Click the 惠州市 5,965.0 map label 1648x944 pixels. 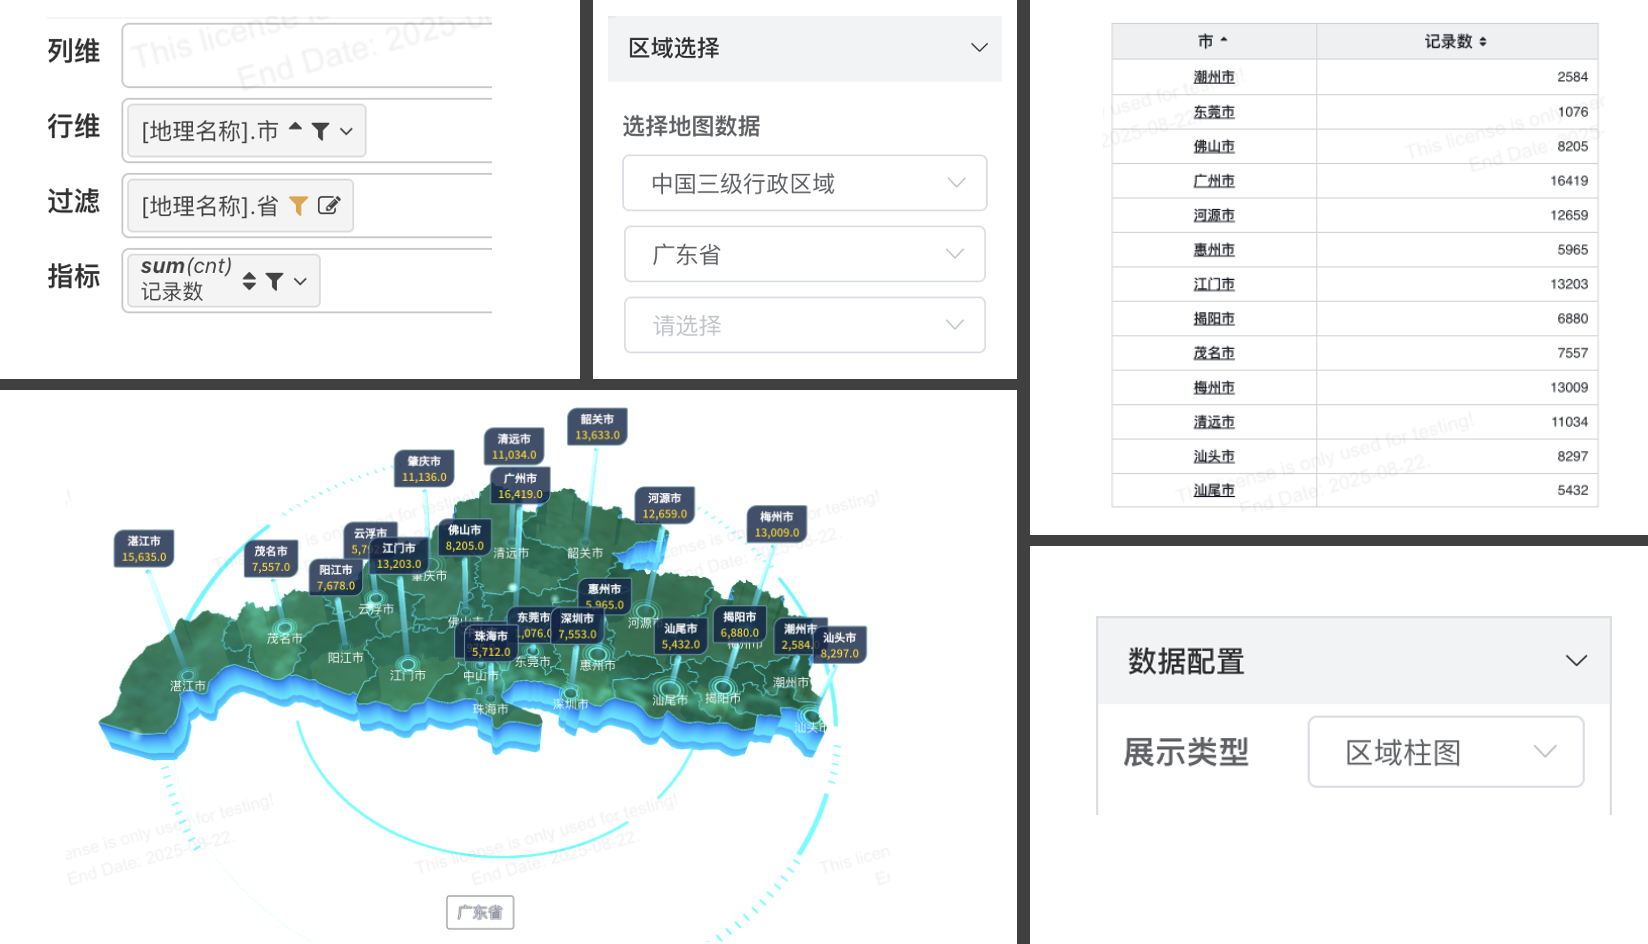tap(604, 597)
